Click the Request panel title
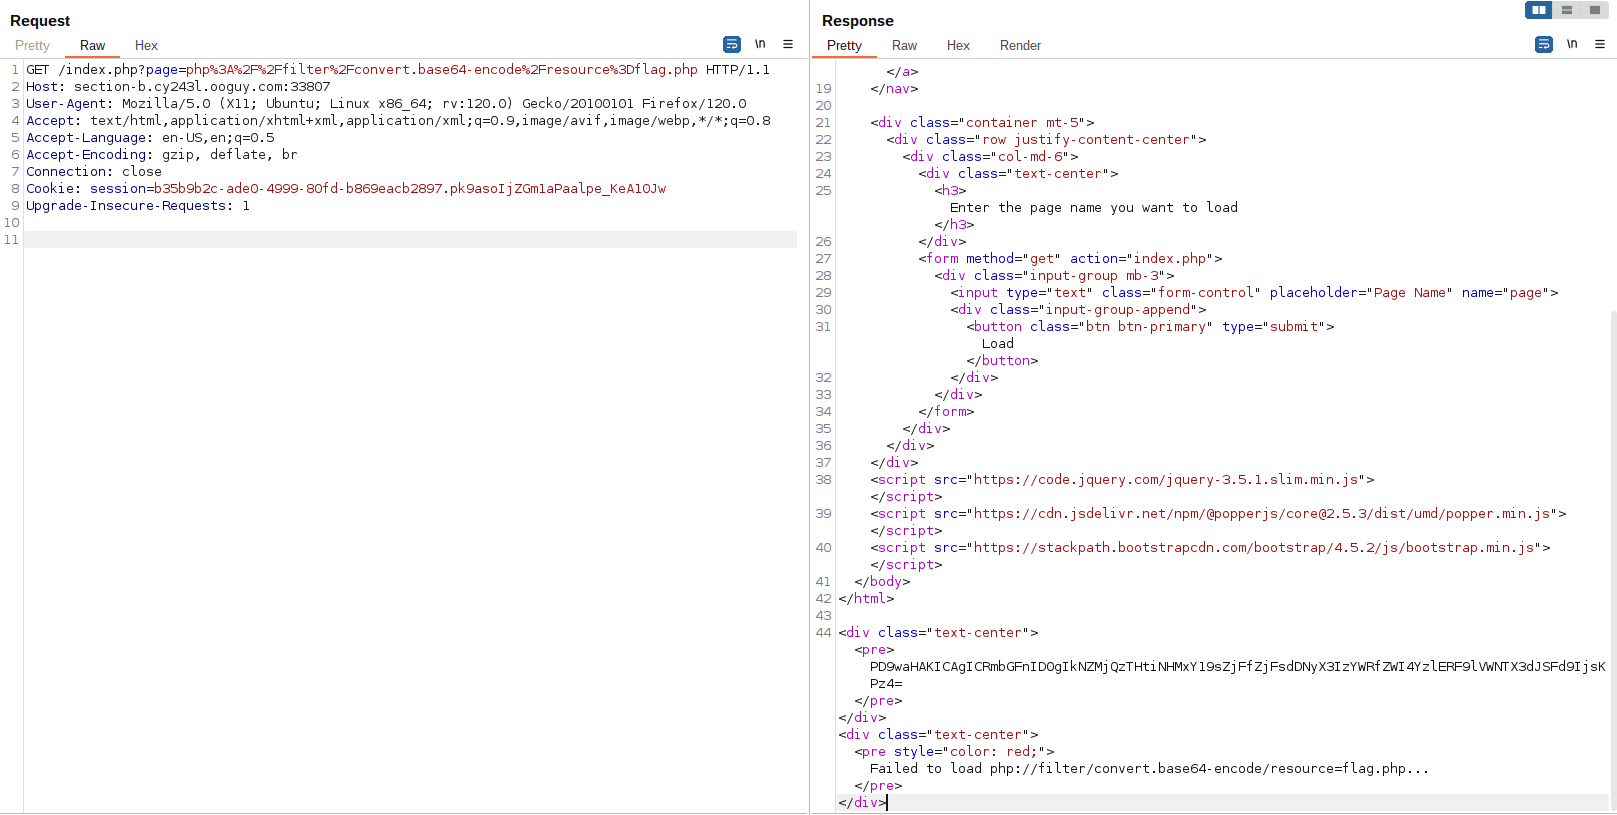Screen dimensions: 1617x815 (40, 21)
